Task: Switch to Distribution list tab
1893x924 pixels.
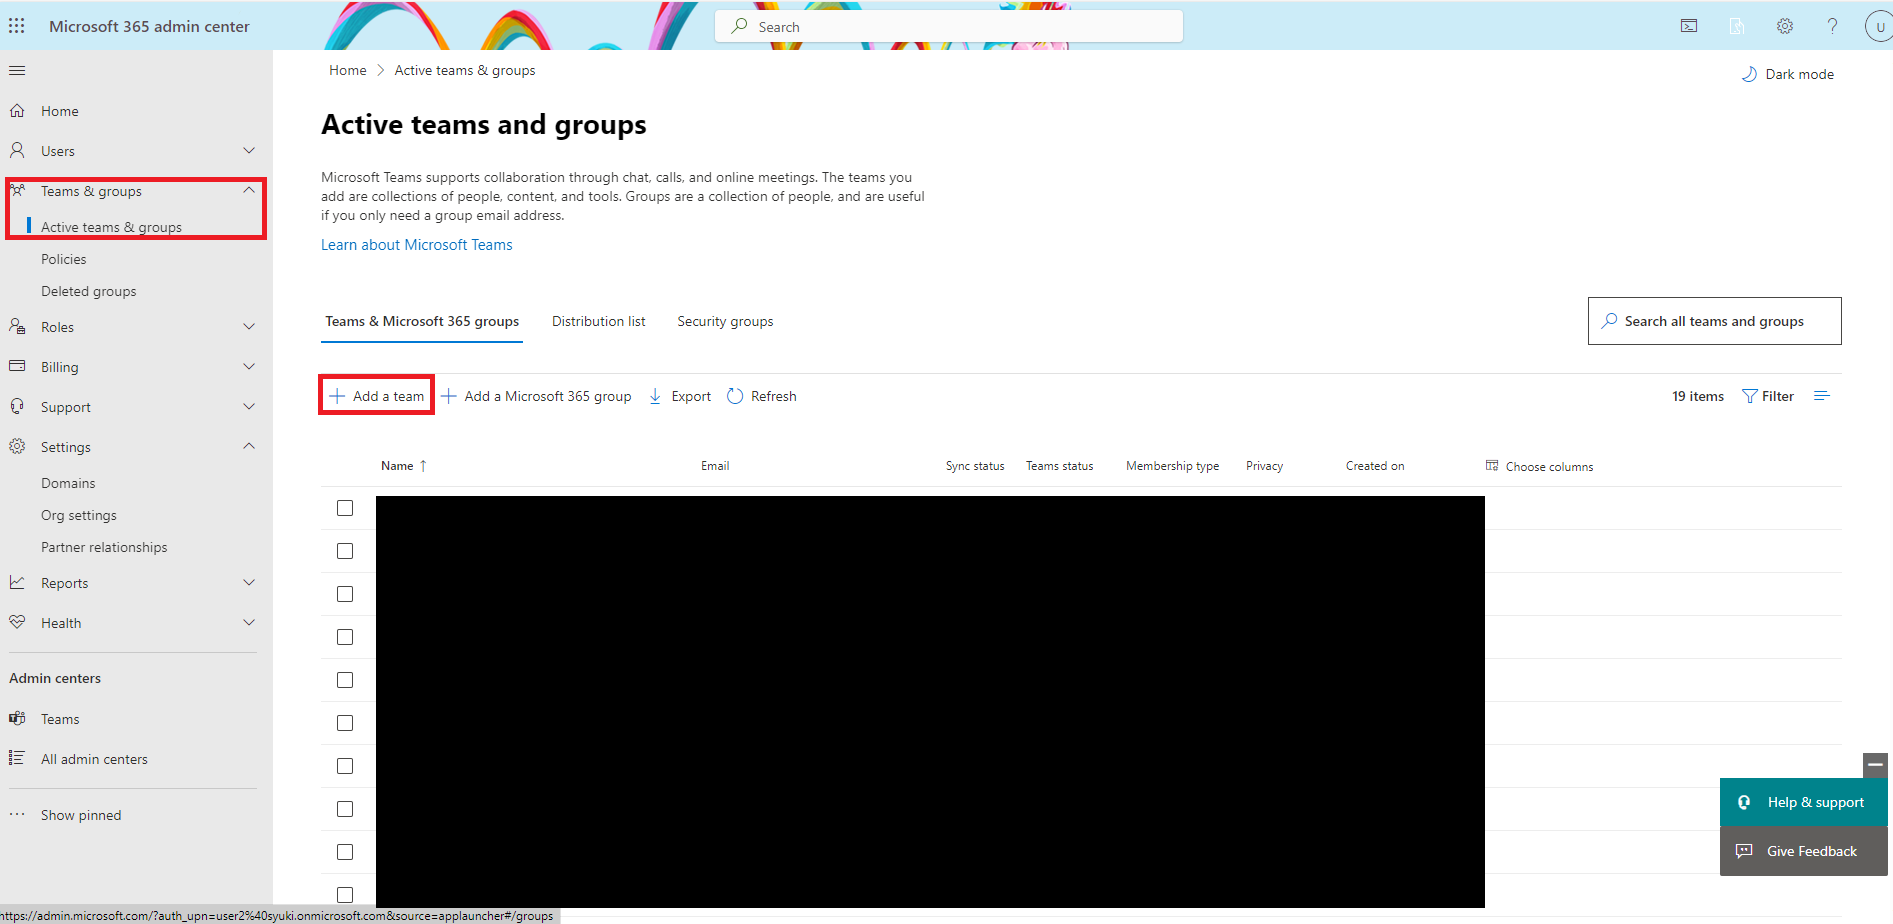Action: pyautogui.click(x=598, y=321)
